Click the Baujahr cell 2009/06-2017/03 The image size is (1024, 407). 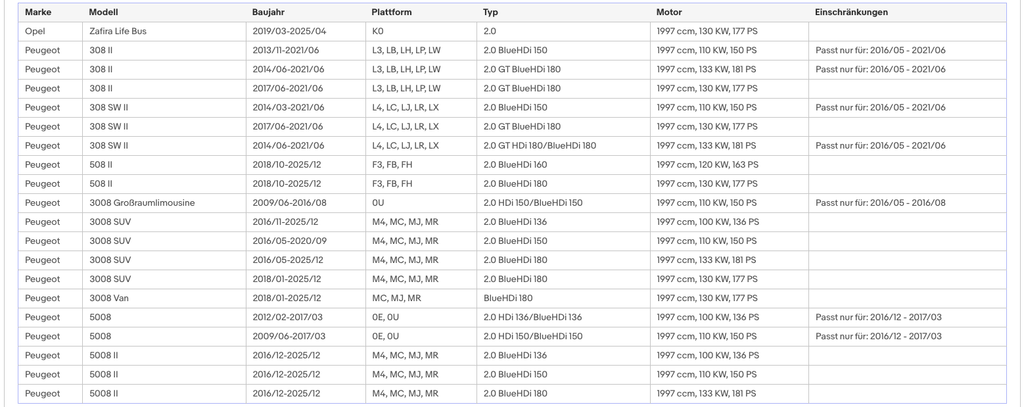(306, 336)
